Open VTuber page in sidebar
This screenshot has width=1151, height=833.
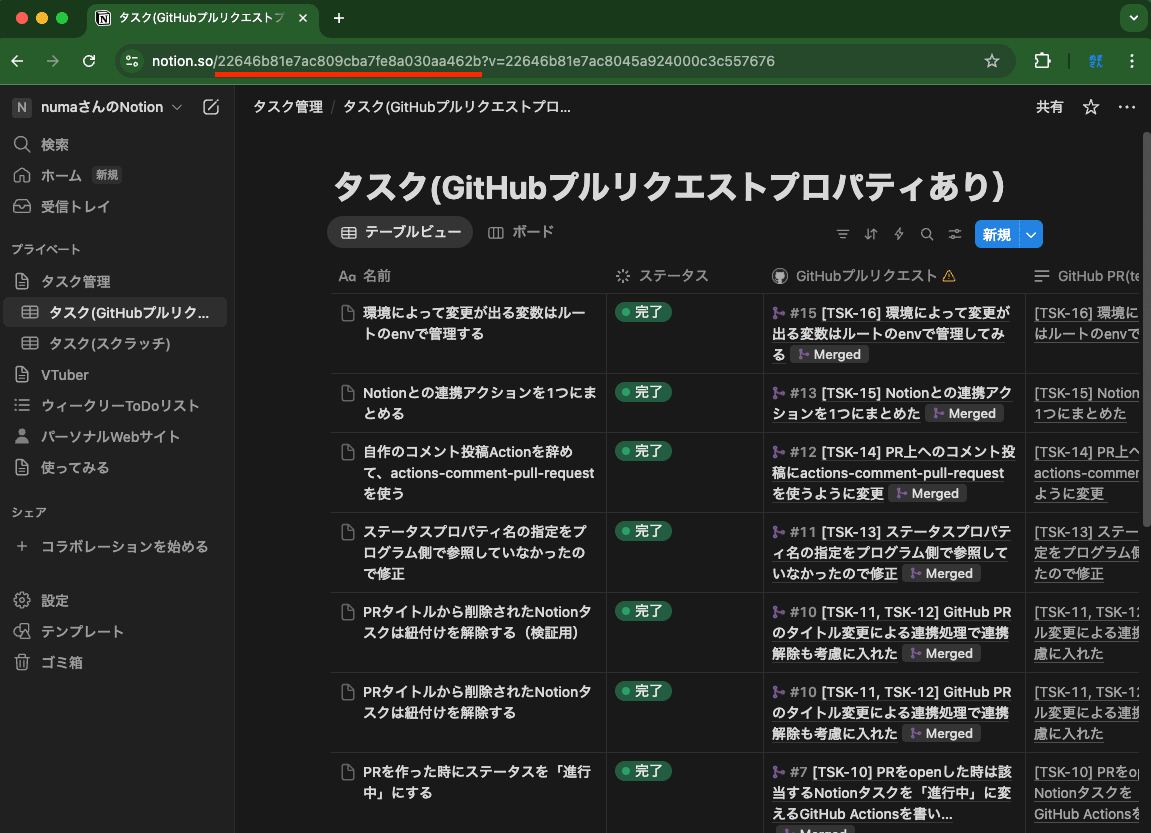[65, 374]
